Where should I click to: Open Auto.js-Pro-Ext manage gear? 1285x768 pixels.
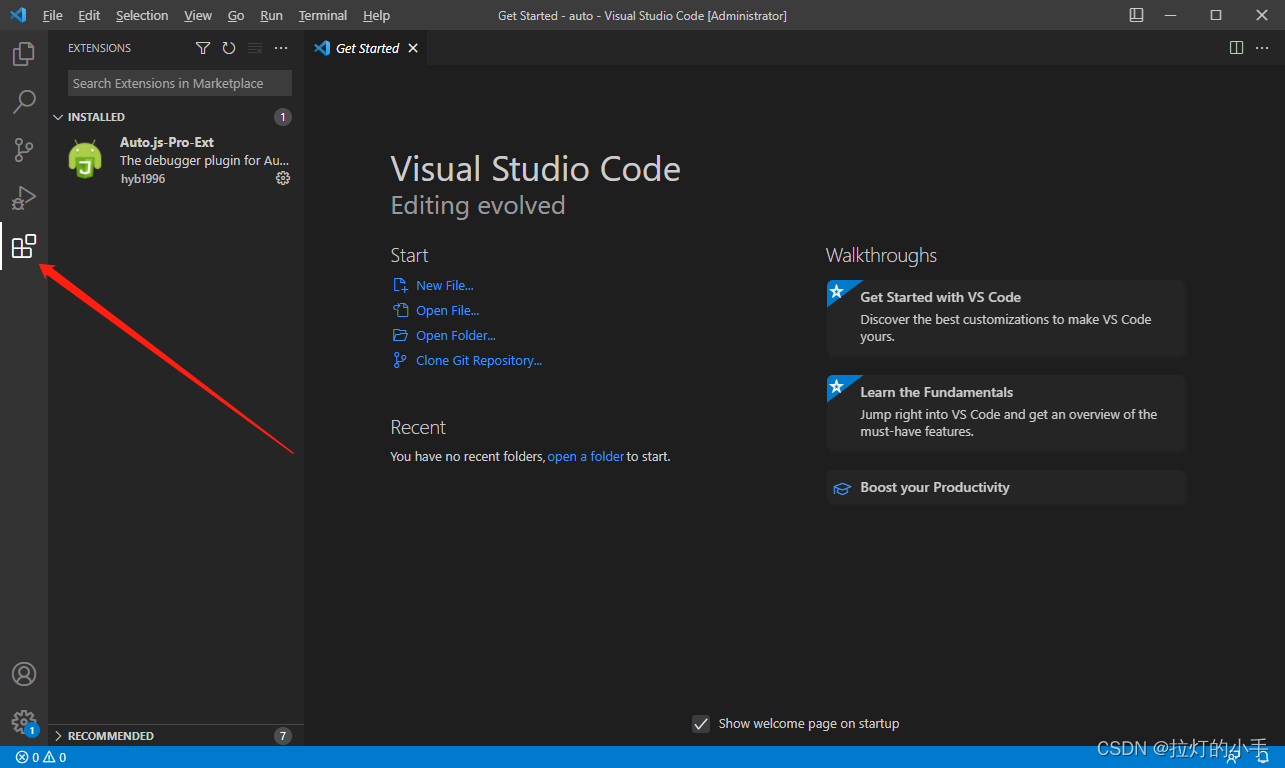[283, 178]
